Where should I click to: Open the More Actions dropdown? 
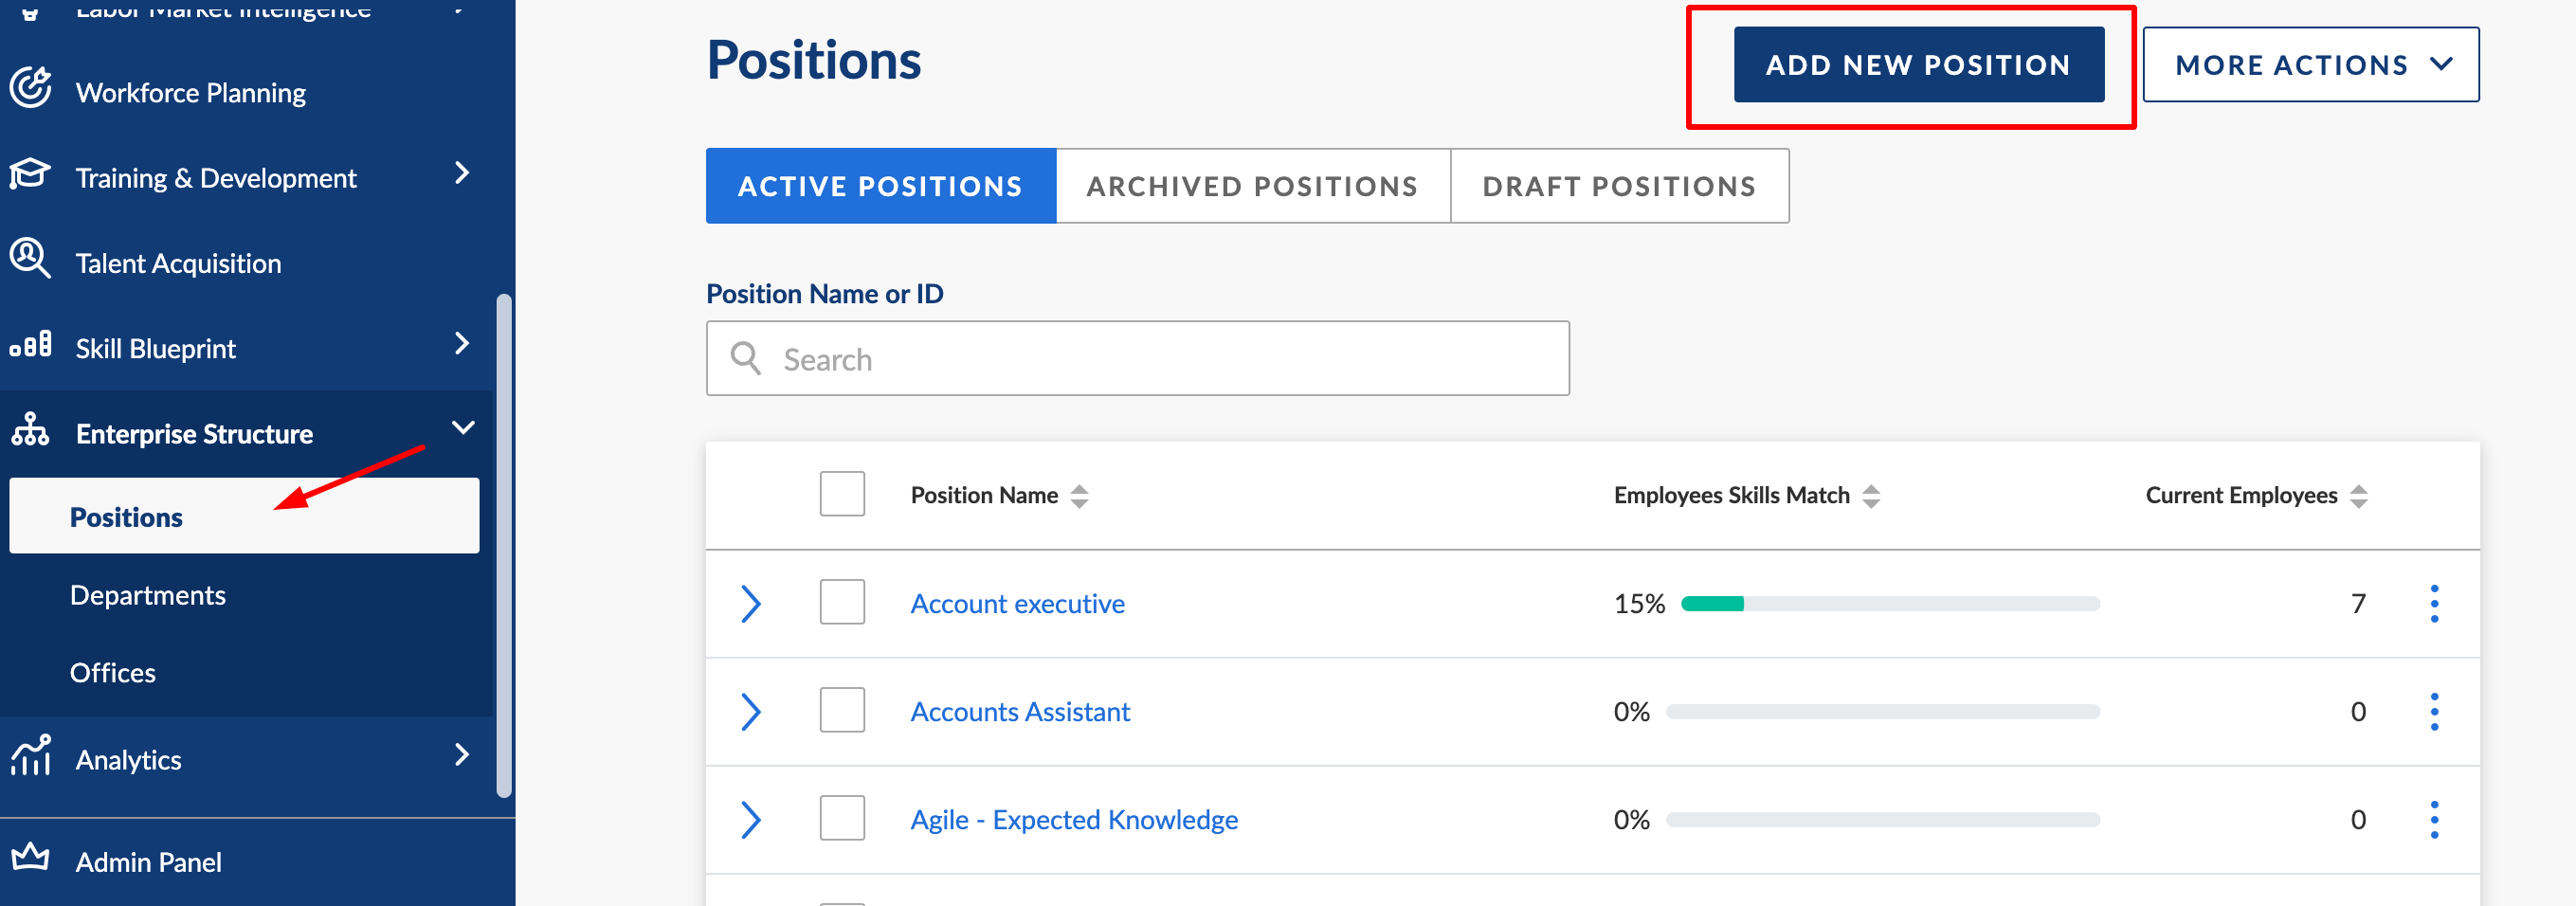(2310, 65)
